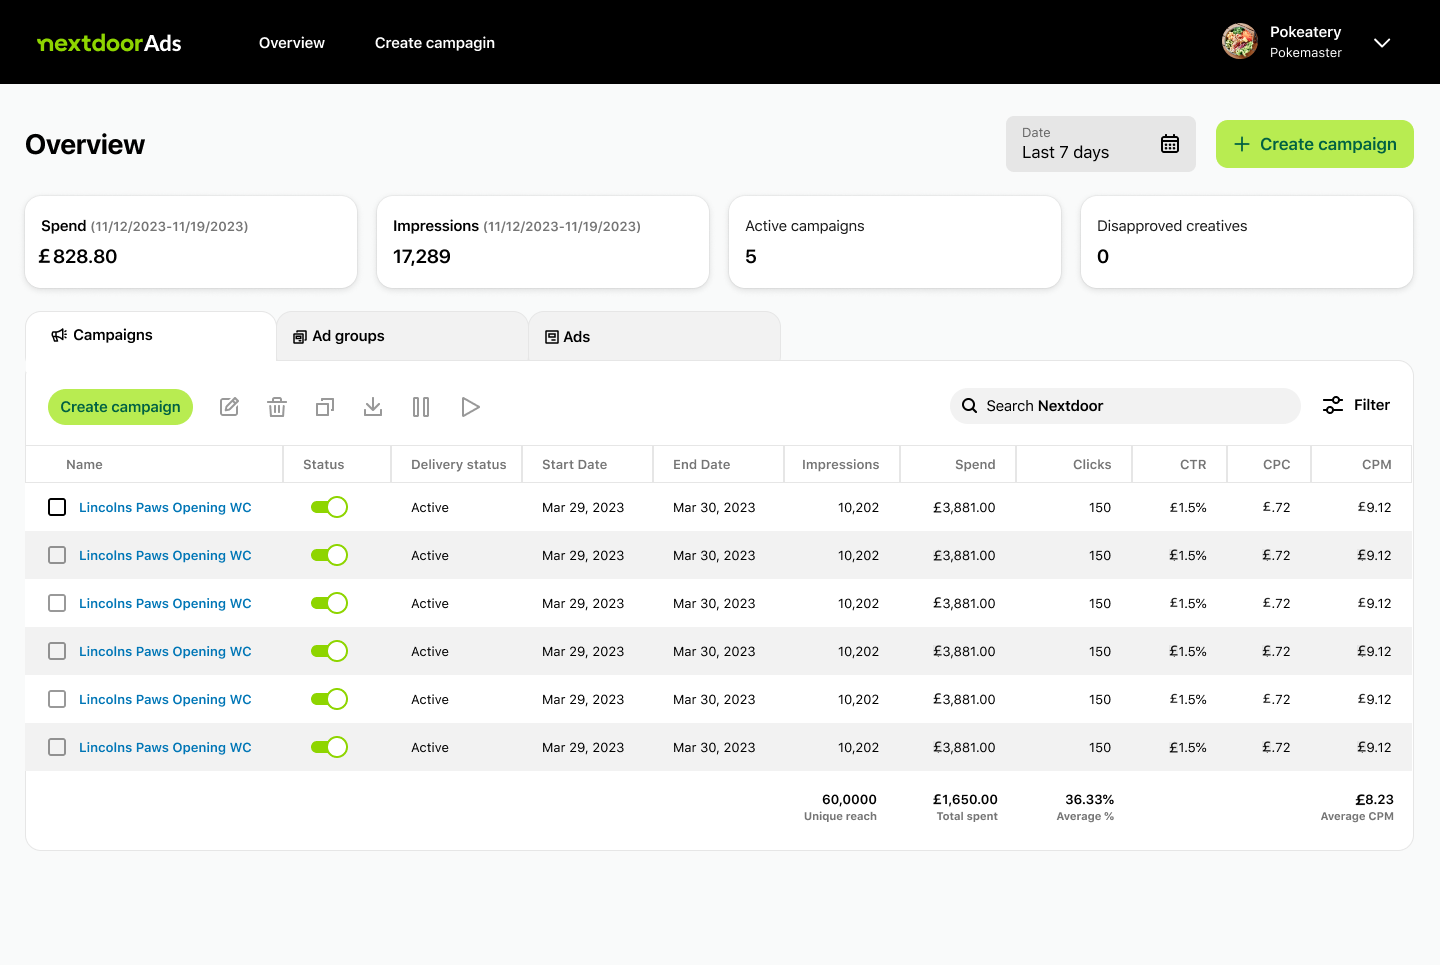Image resolution: width=1440 pixels, height=965 pixels.
Task: Focus the Search Nextdoor field
Action: tap(1125, 406)
